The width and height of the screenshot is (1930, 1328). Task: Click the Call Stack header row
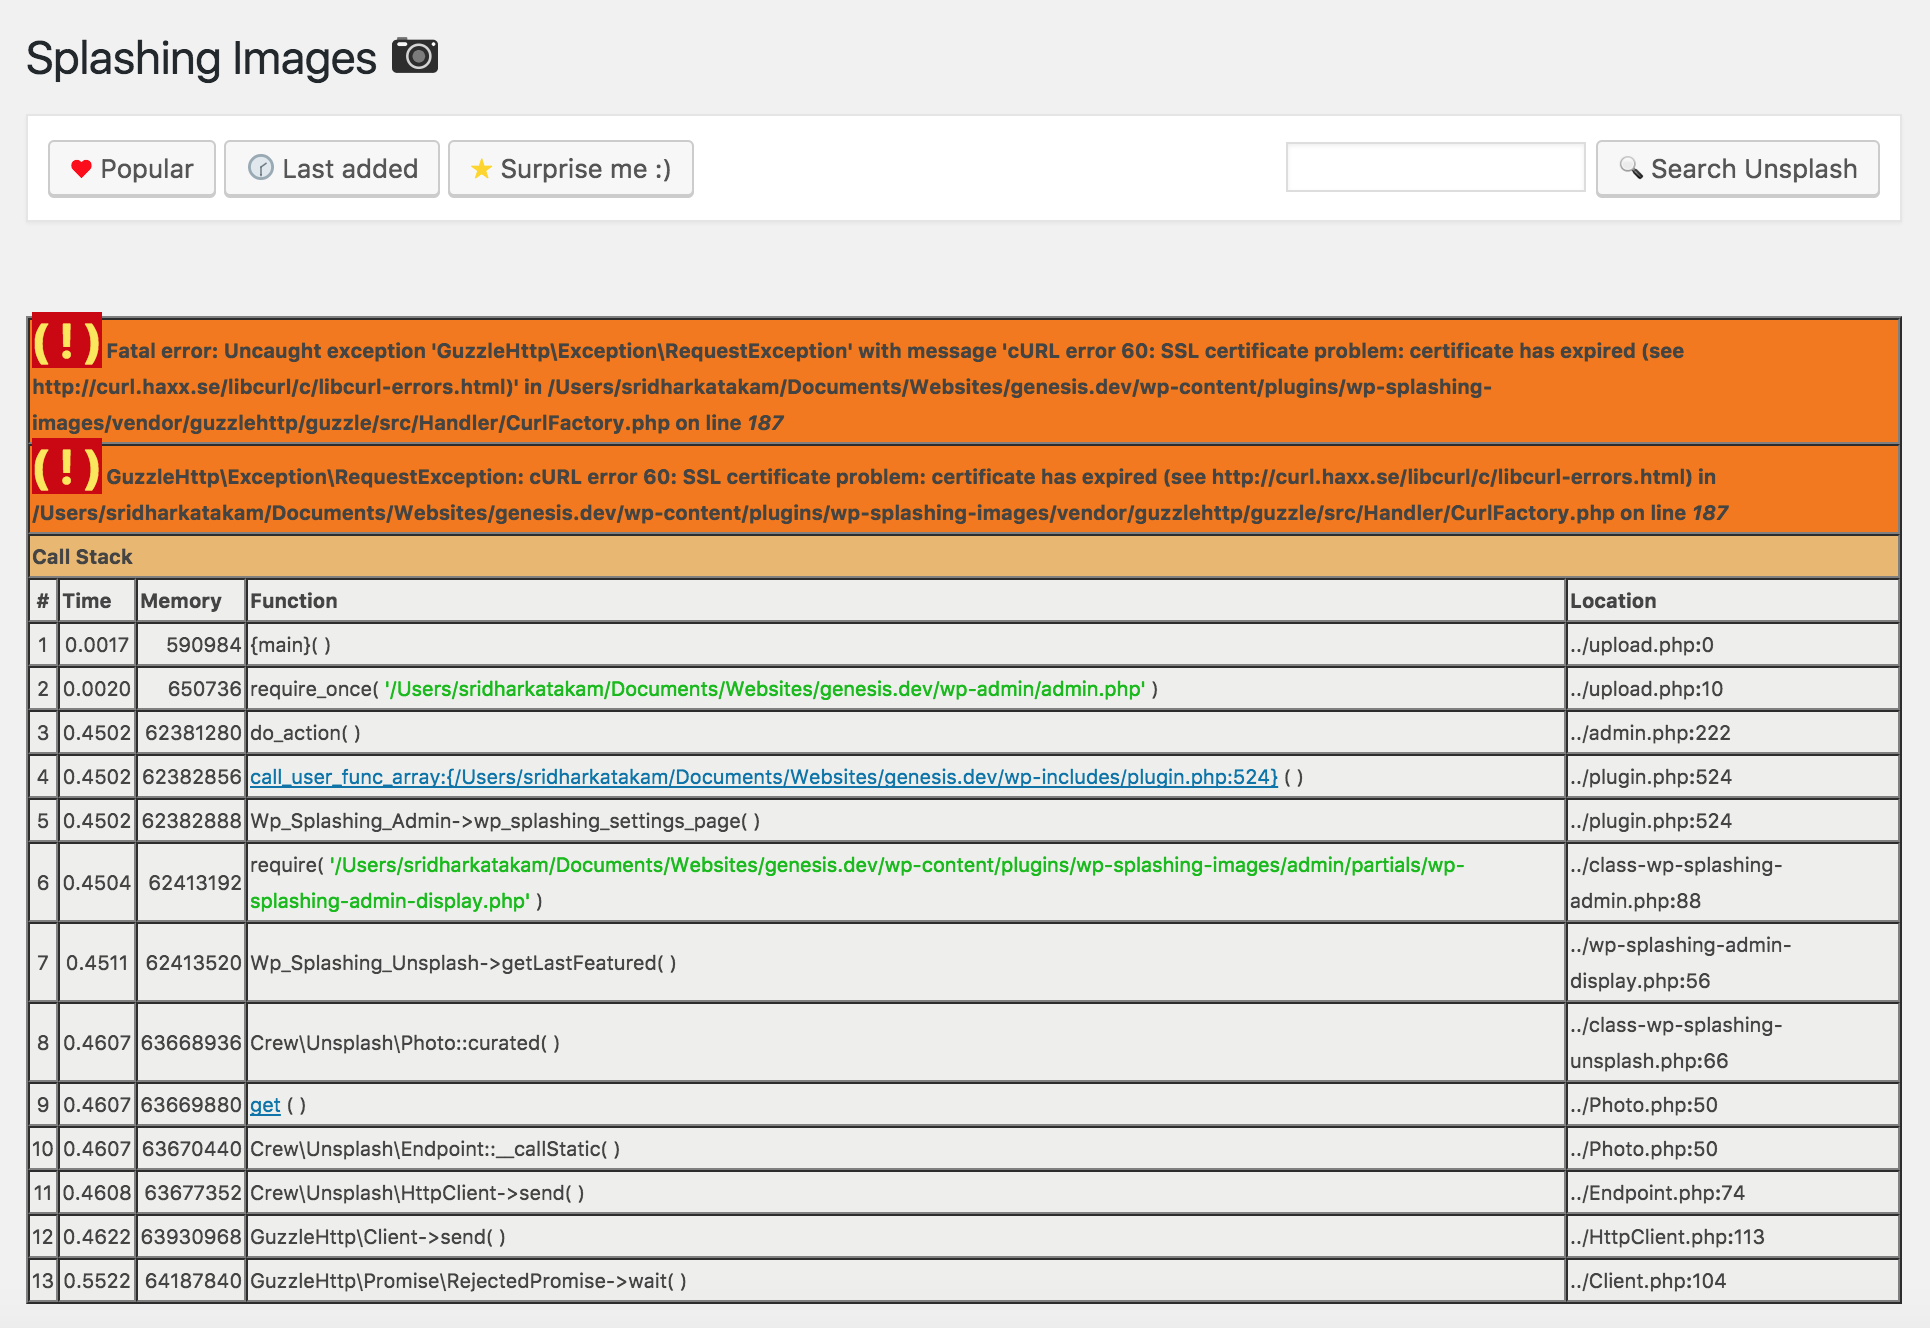(964, 557)
